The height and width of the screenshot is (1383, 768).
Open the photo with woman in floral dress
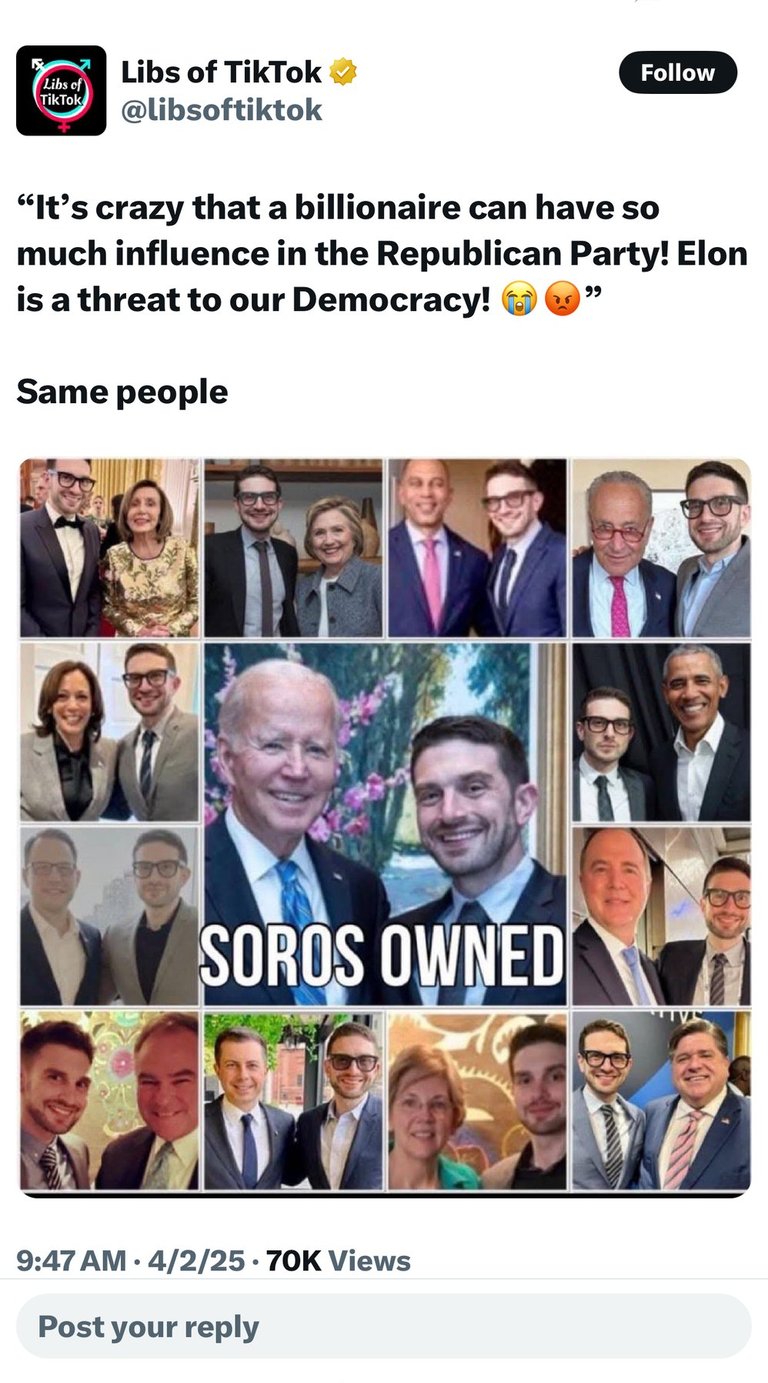click(x=110, y=548)
